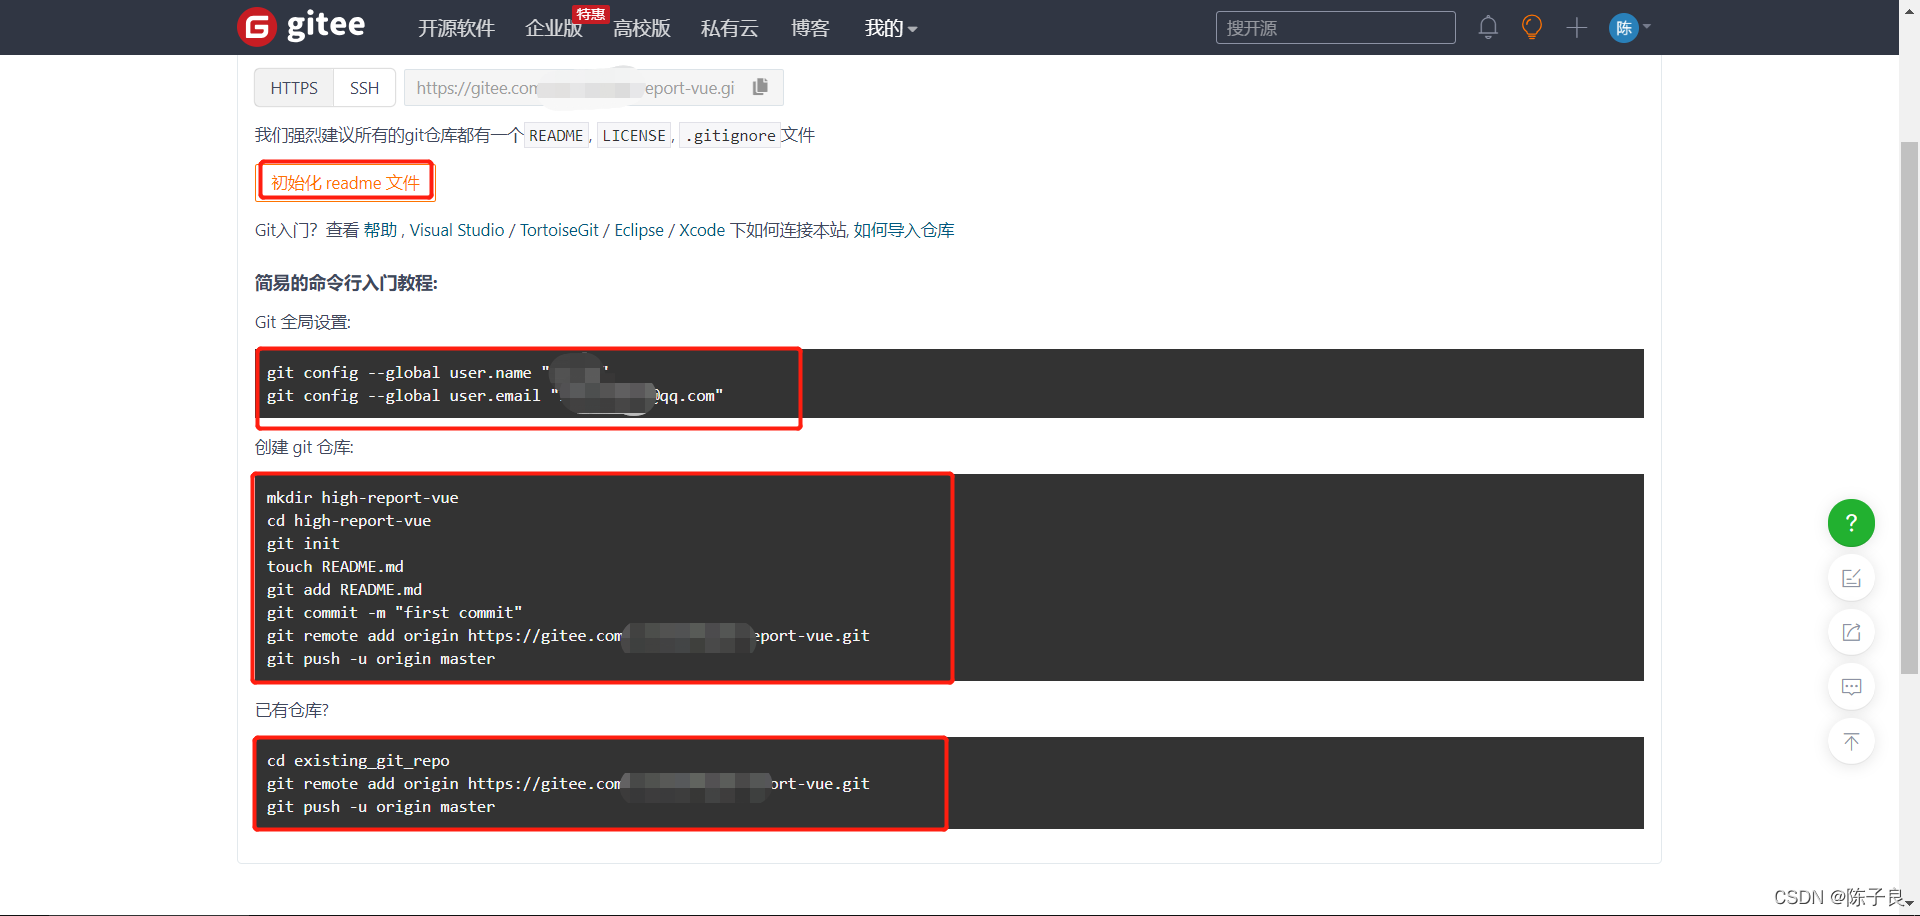Click the share floating icon
Image resolution: width=1920 pixels, height=916 pixels.
click(x=1851, y=632)
